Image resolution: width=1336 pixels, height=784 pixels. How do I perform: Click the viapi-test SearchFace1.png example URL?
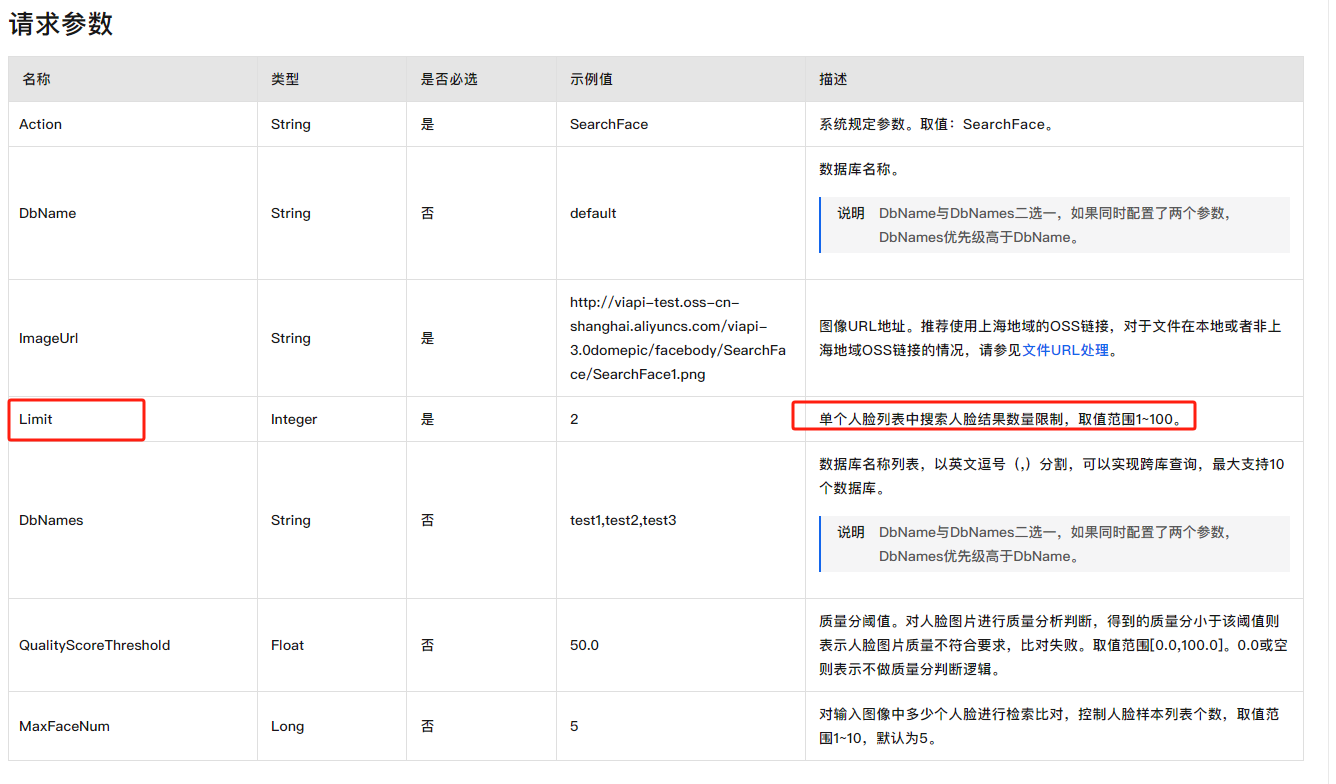tap(678, 338)
